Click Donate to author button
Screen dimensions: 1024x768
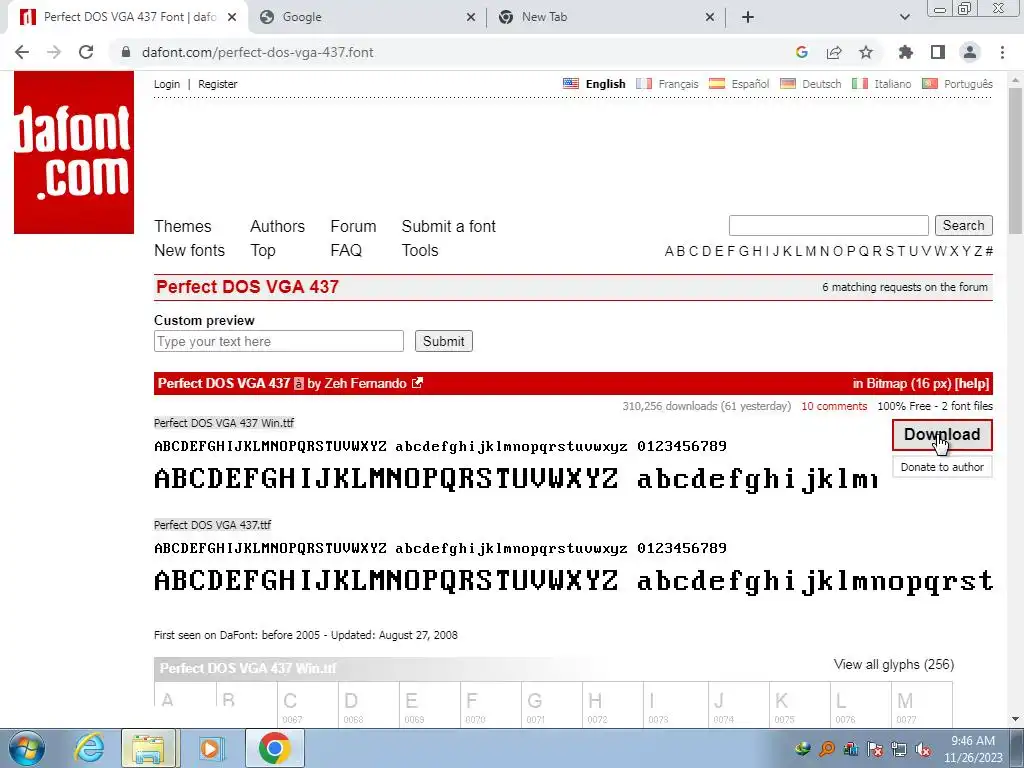[x=942, y=467]
